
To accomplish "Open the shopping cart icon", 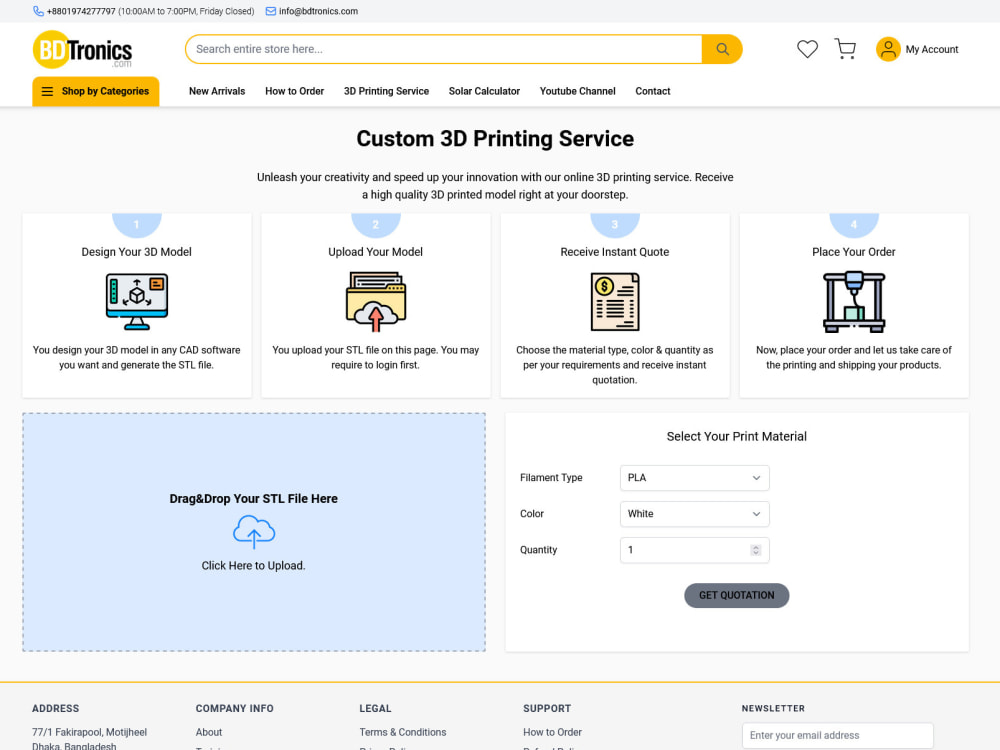I will pos(845,49).
